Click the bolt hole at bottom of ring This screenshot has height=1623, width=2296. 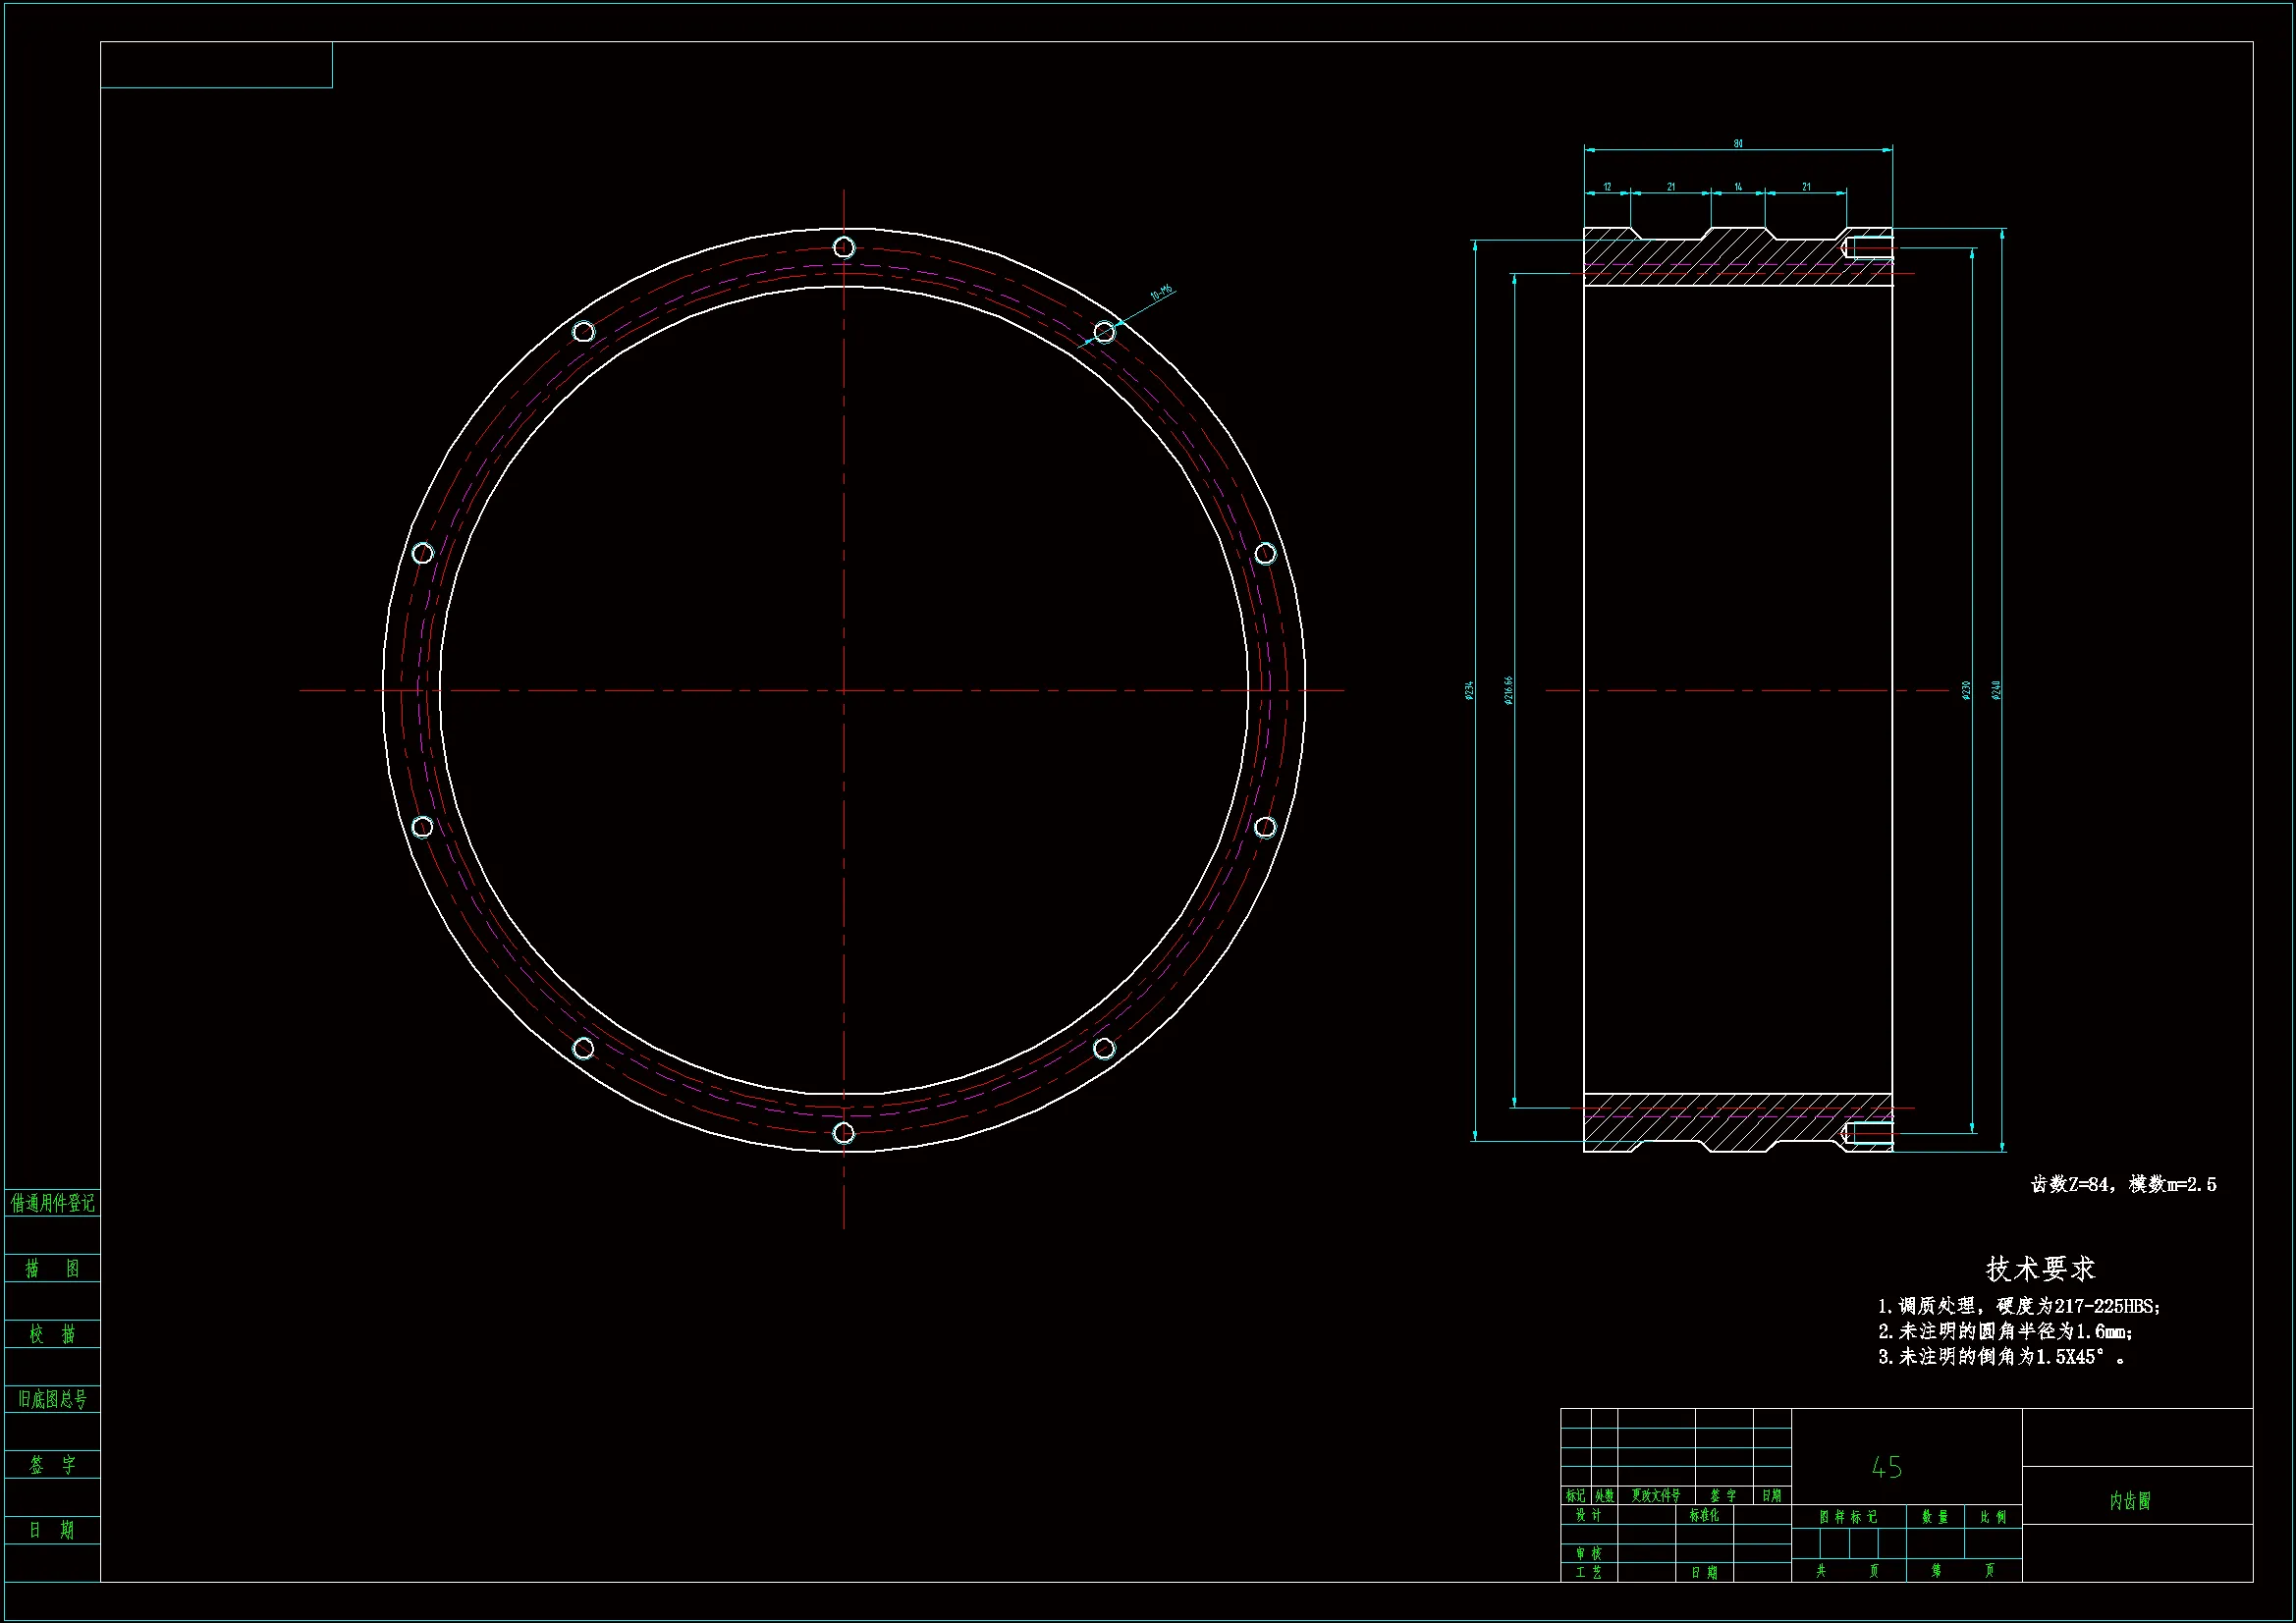[x=843, y=1132]
